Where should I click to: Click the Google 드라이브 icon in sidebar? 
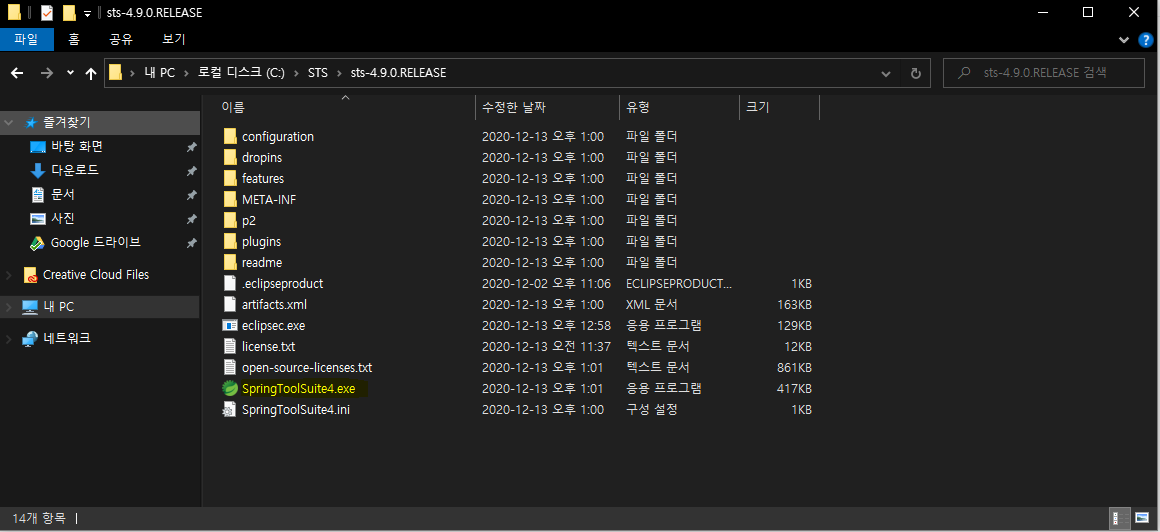pos(38,243)
